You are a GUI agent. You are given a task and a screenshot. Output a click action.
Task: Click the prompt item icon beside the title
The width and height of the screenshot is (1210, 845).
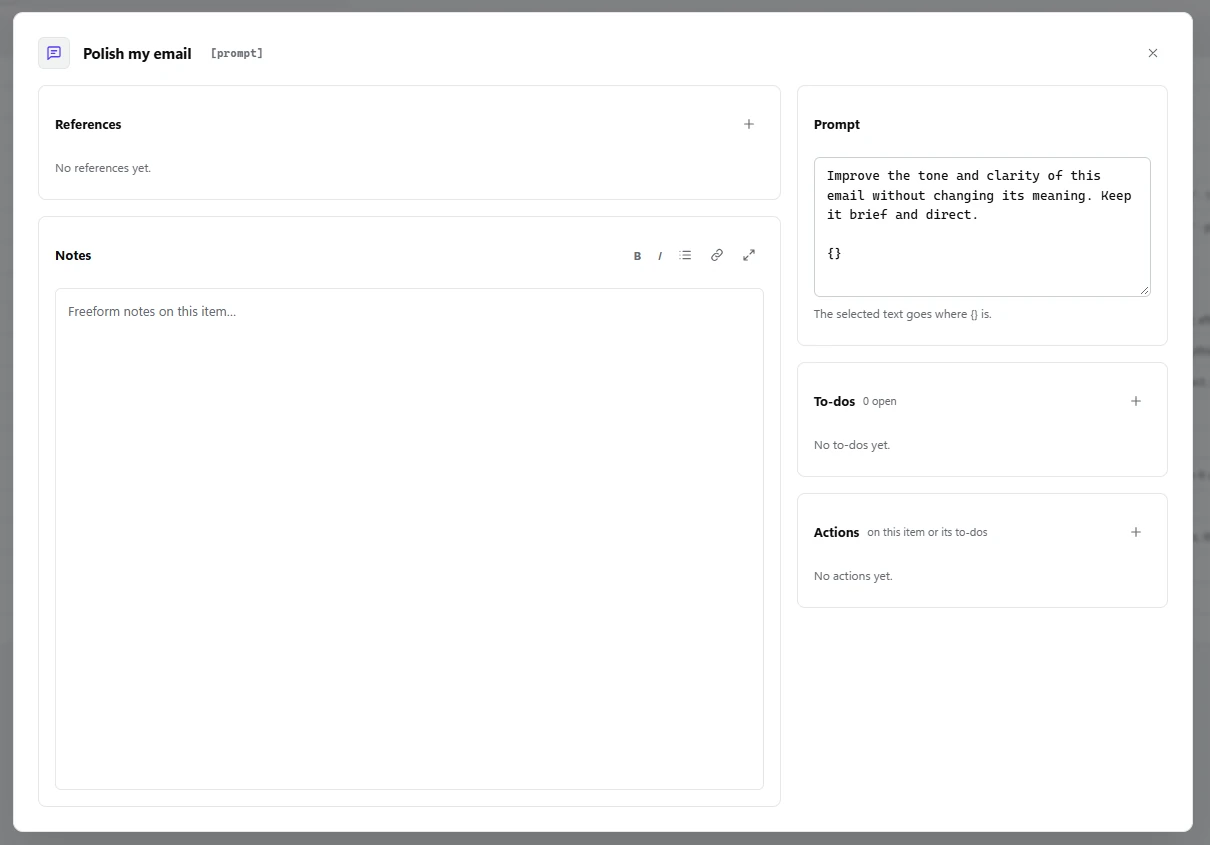(54, 53)
